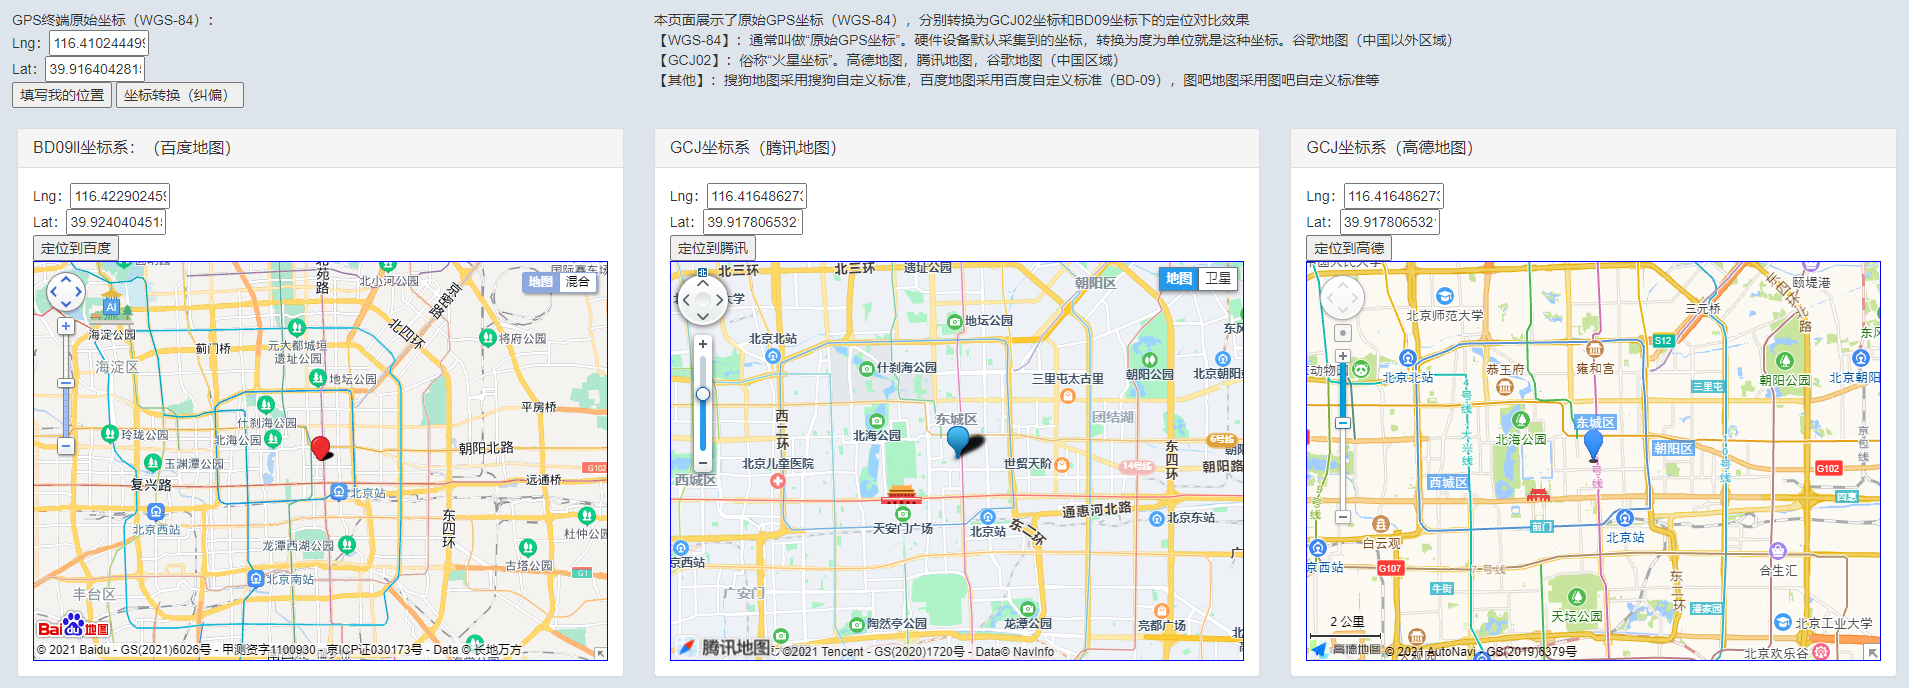
Task: Click the 坐标转换（纠偏）button
Action: (x=180, y=95)
